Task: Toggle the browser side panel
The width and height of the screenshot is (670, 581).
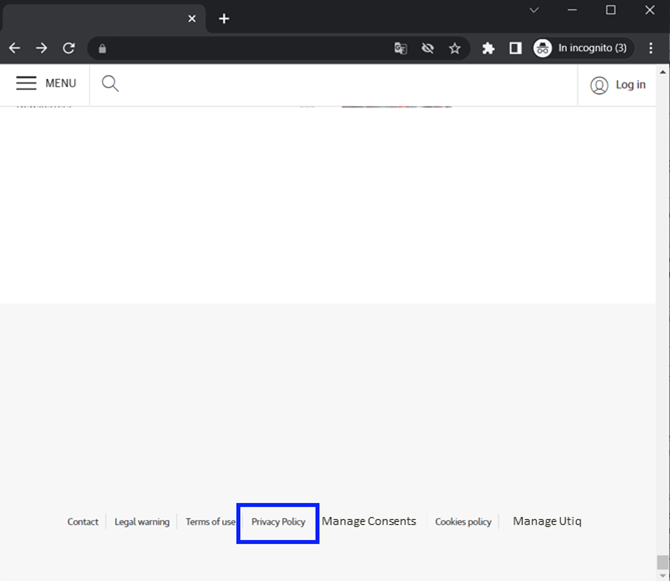Action: tap(515, 48)
